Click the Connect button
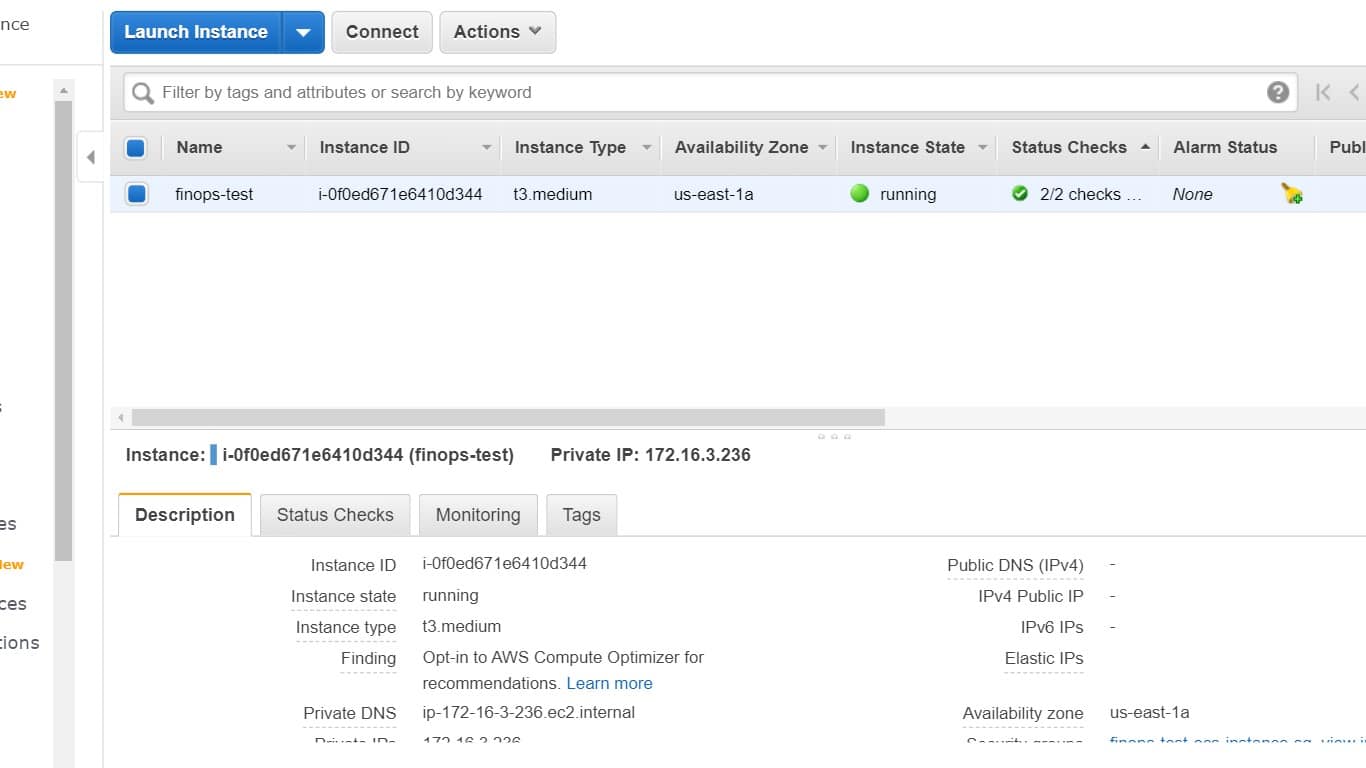This screenshot has height=768, width=1366. point(381,31)
